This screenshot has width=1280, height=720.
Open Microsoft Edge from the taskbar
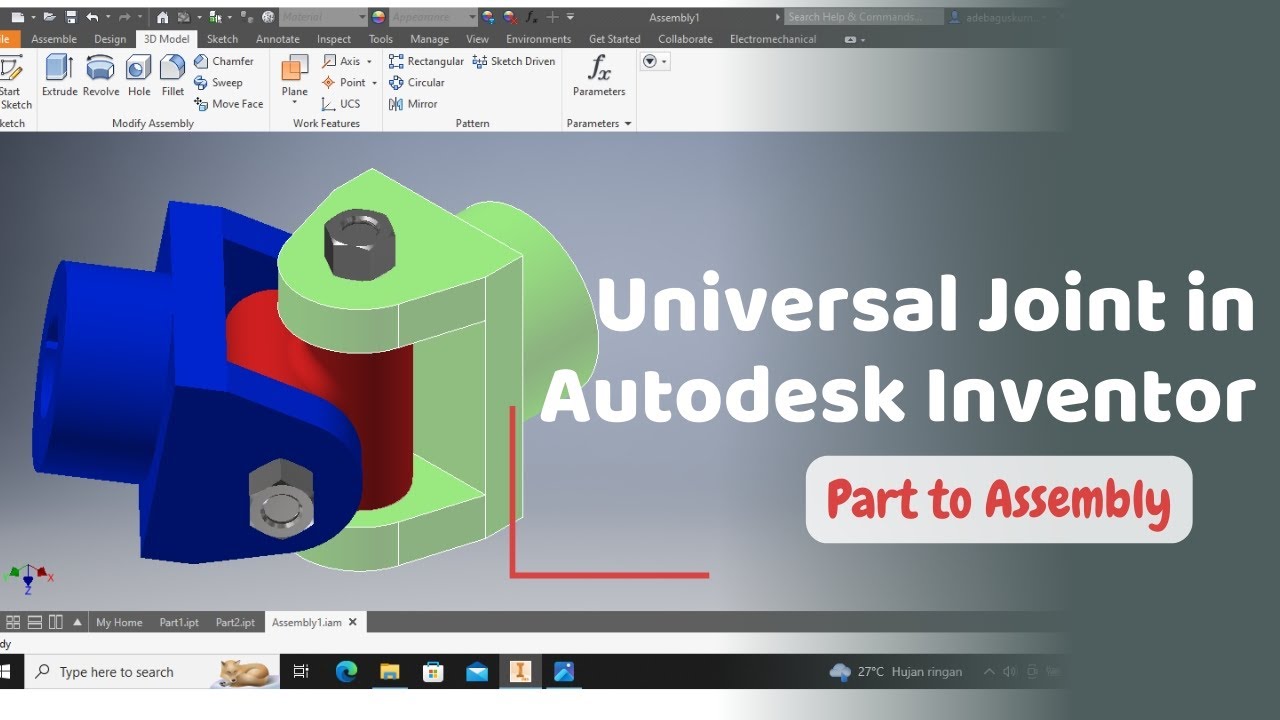coord(346,672)
